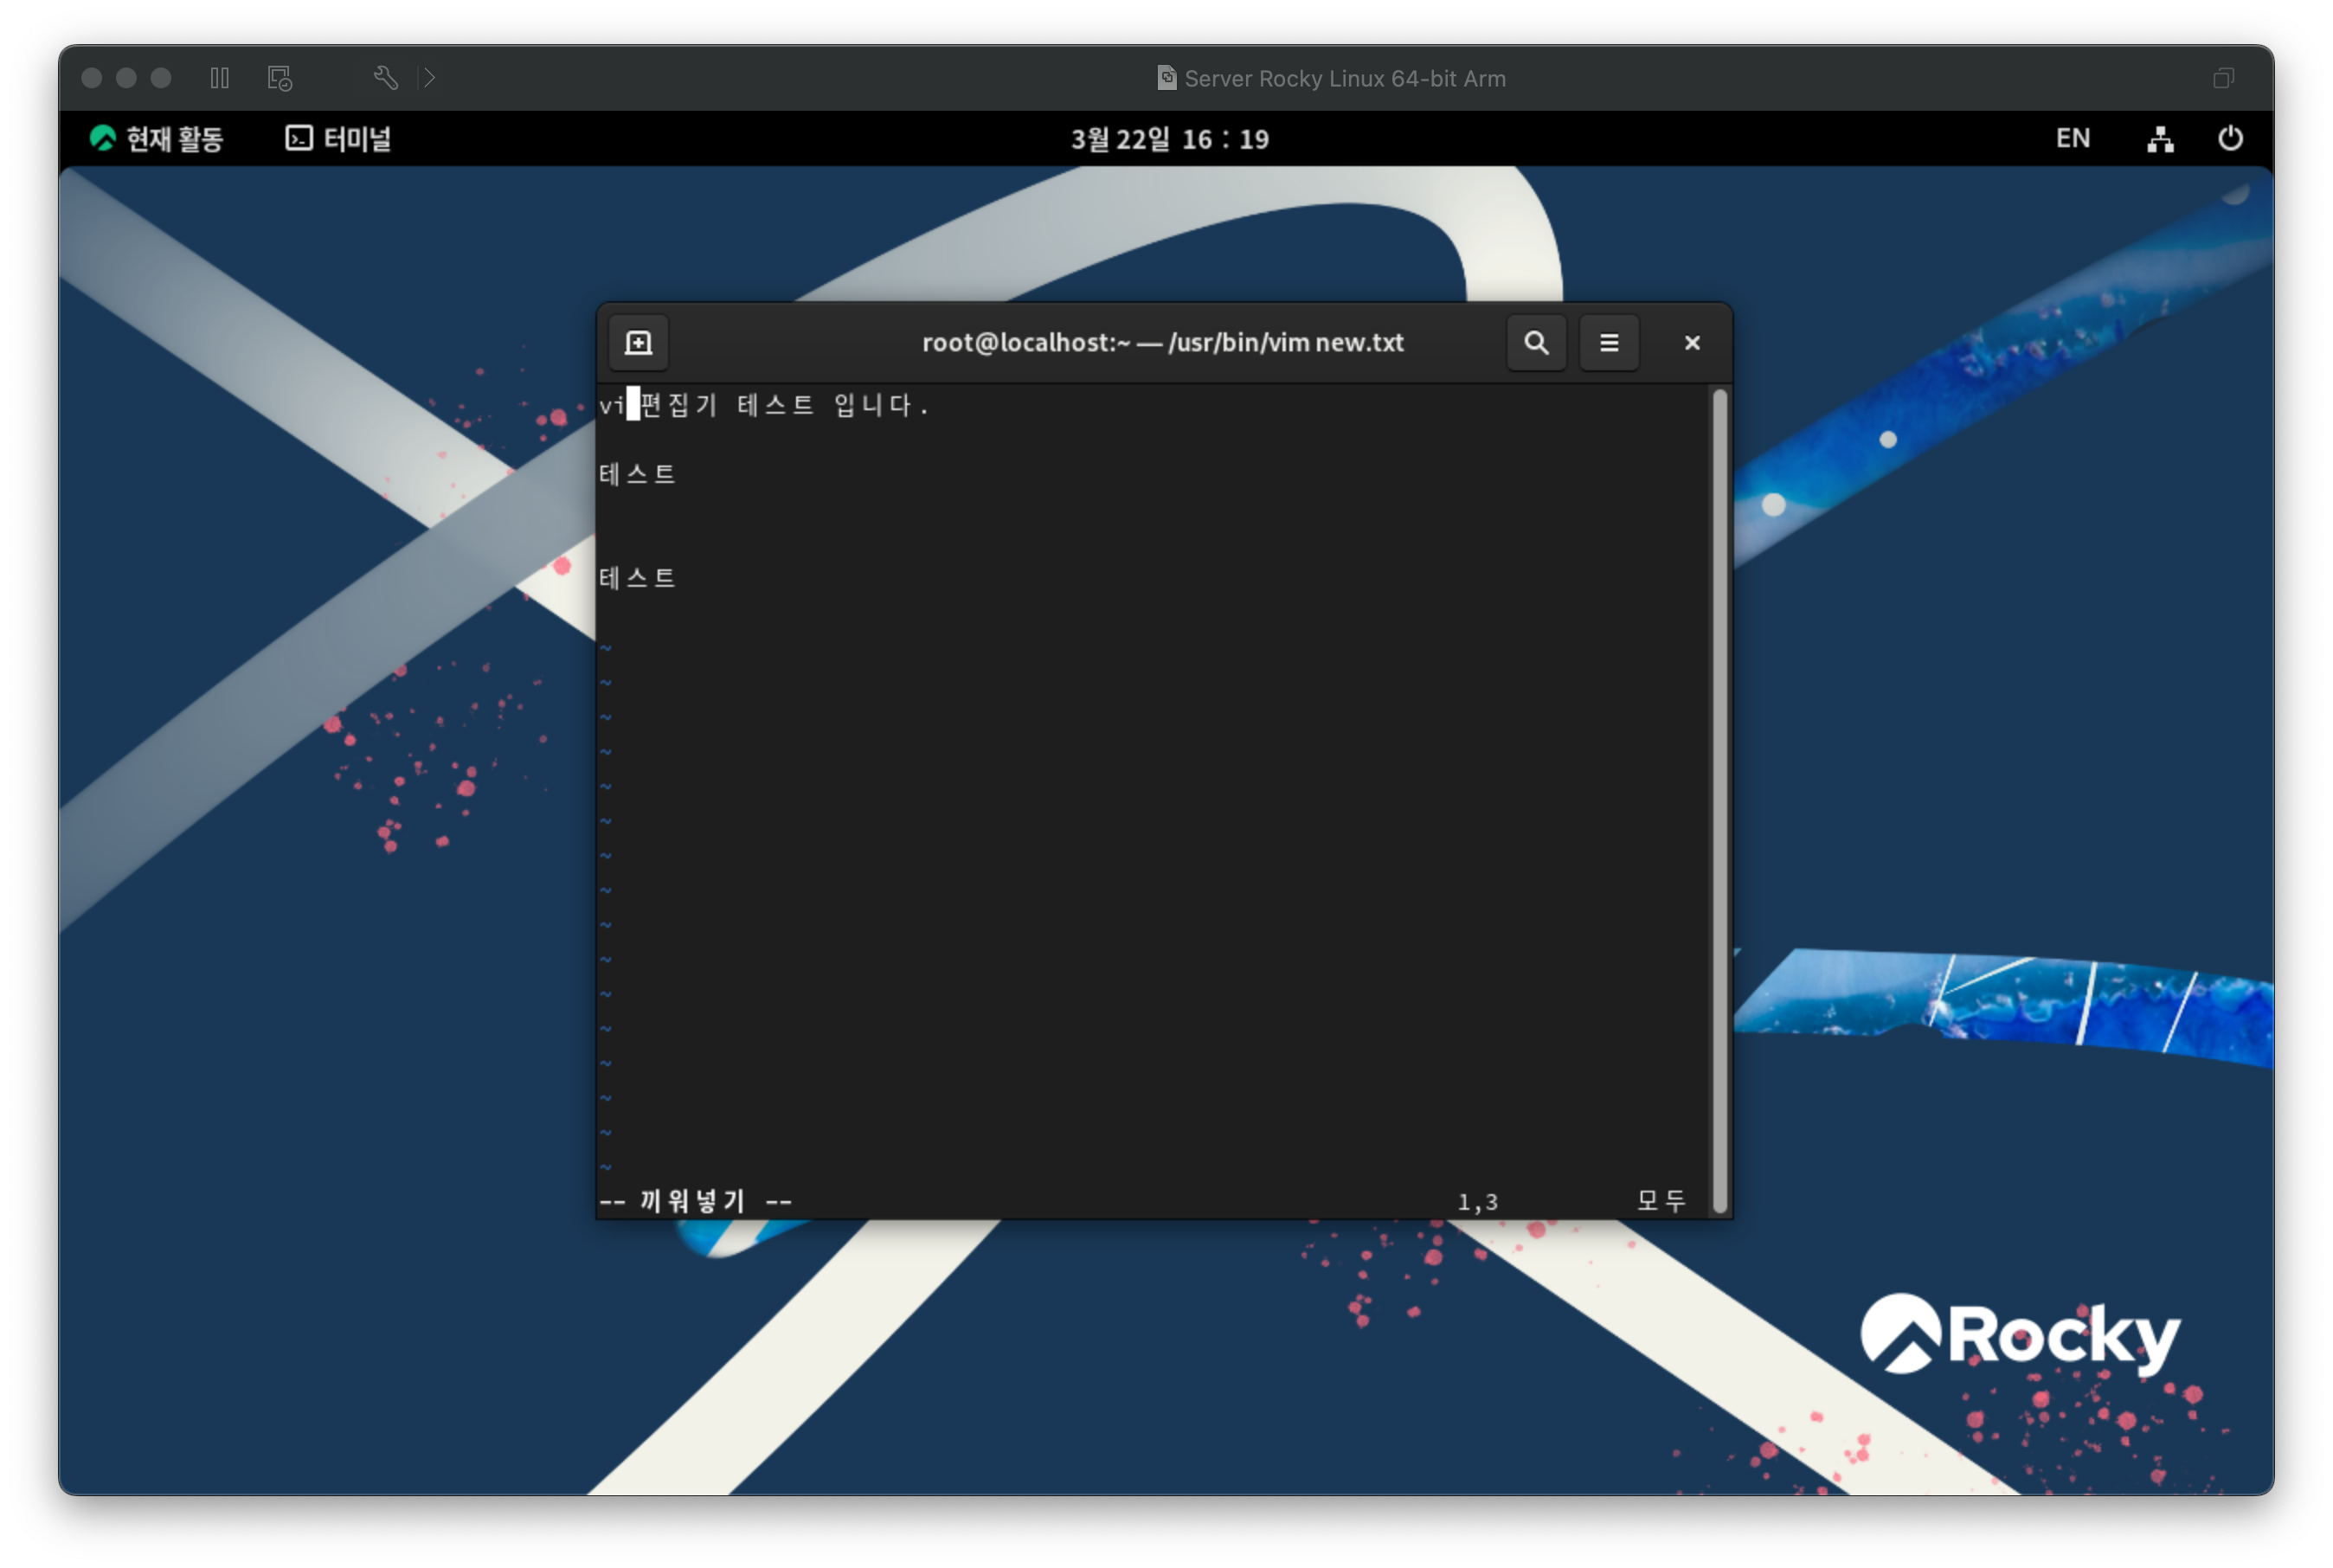
Task: Click the Server Rocky Linux window title
Action: (x=1344, y=78)
